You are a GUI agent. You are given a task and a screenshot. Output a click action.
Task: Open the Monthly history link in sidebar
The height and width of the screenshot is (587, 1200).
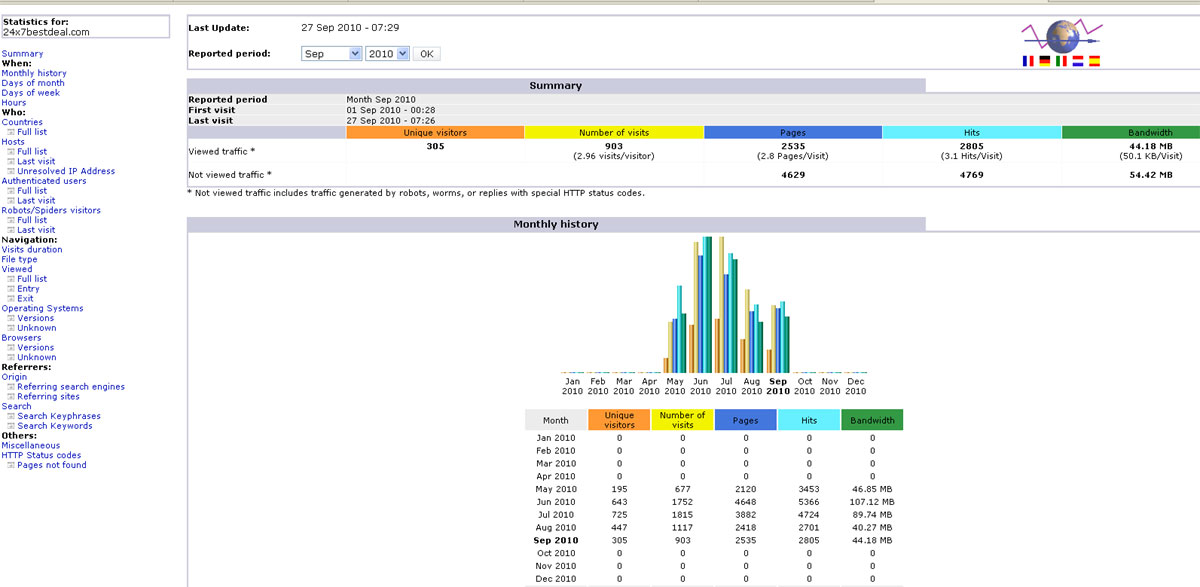34,73
